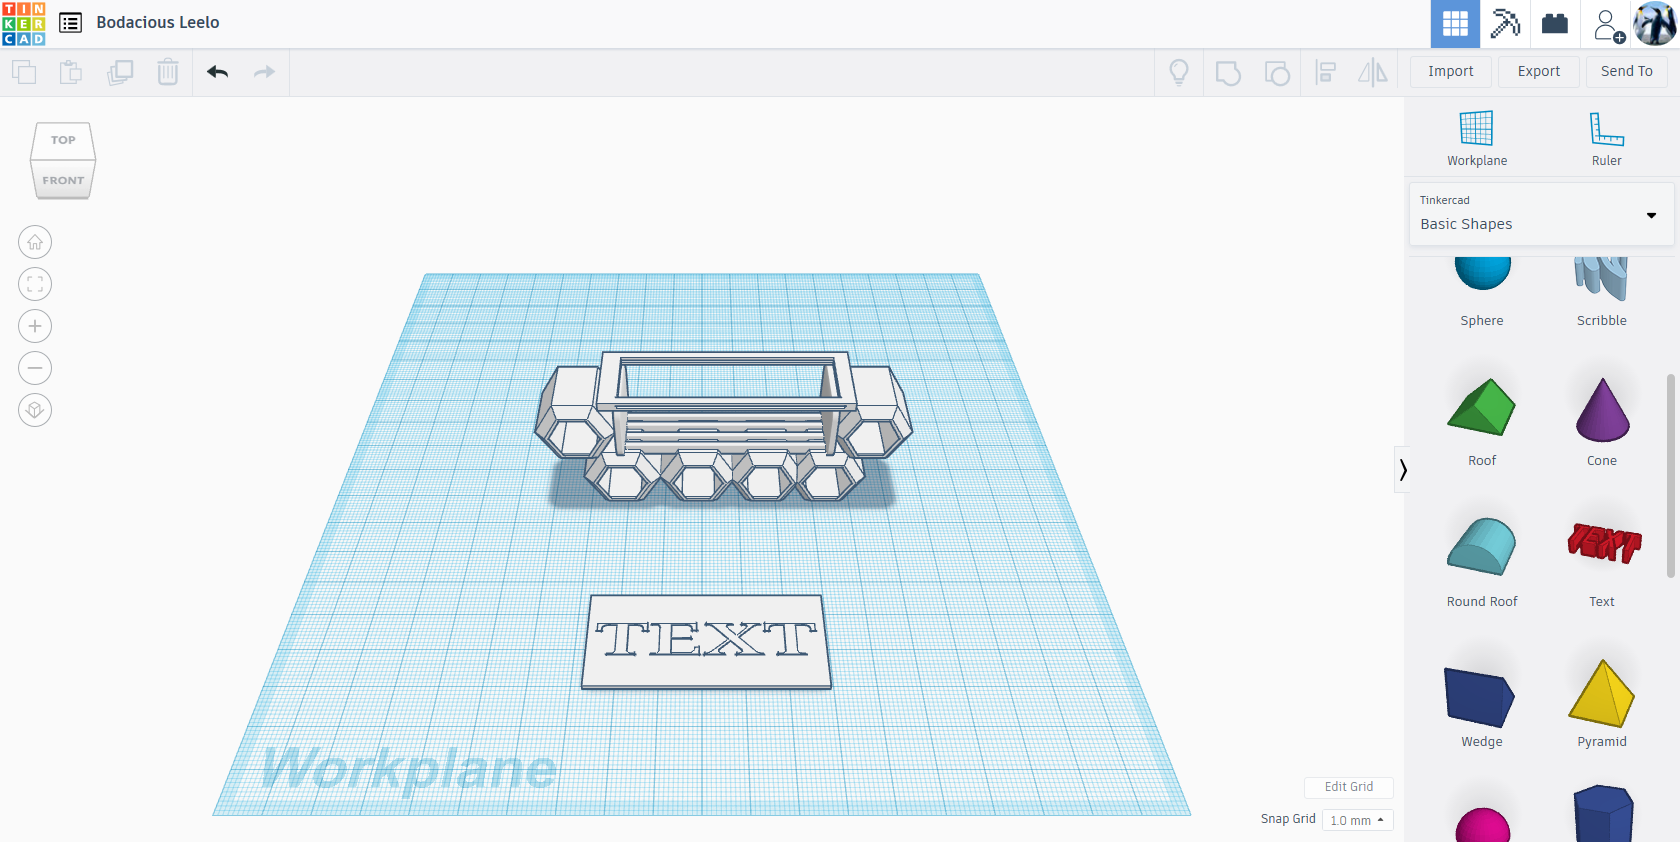The image size is (1680, 842).
Task: Open the Tinkercad logo home
Action: 24,24
